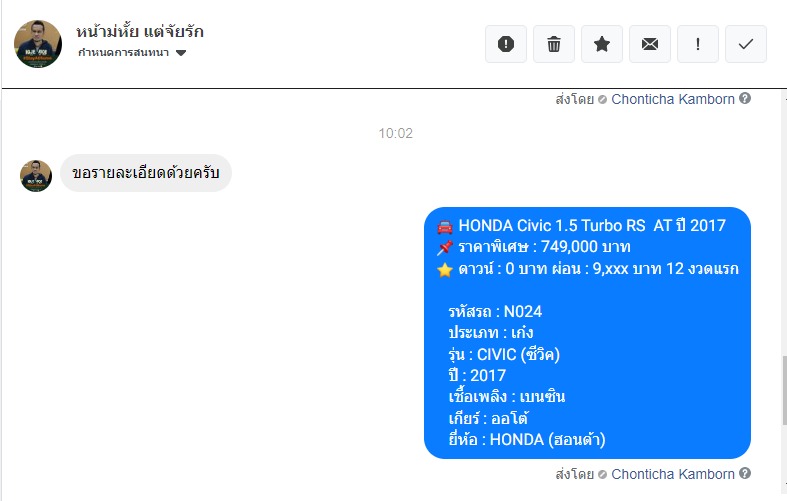Click the ราคาพิเศษ : 749,000 บาท line
This screenshot has width=787, height=501.
pyautogui.click(x=534, y=247)
